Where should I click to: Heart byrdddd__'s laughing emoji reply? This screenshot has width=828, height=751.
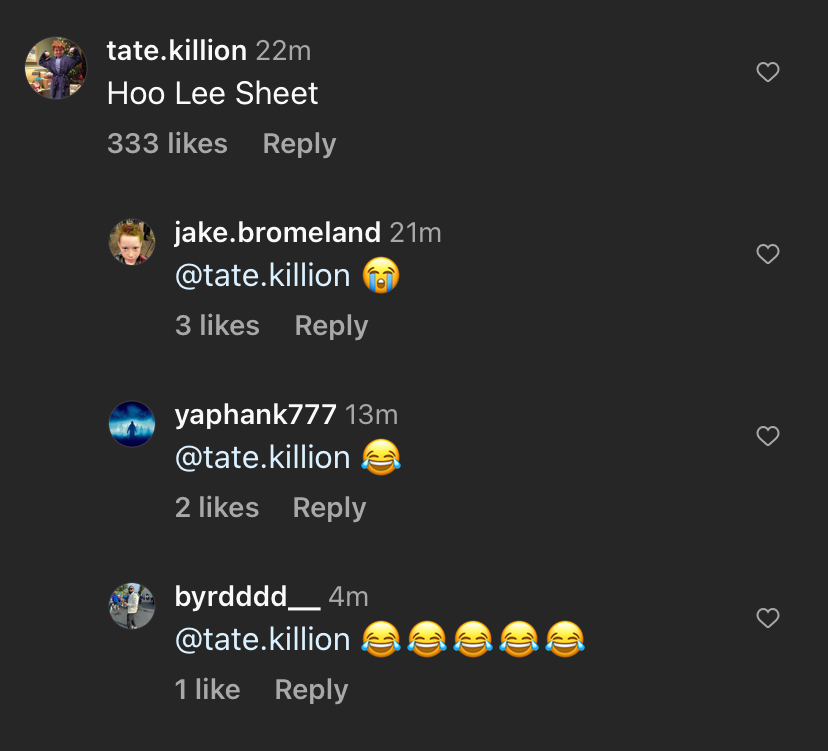pos(768,618)
